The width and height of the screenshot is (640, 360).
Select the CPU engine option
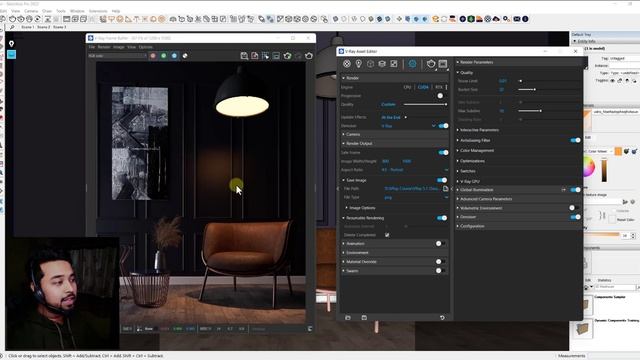coord(407,87)
